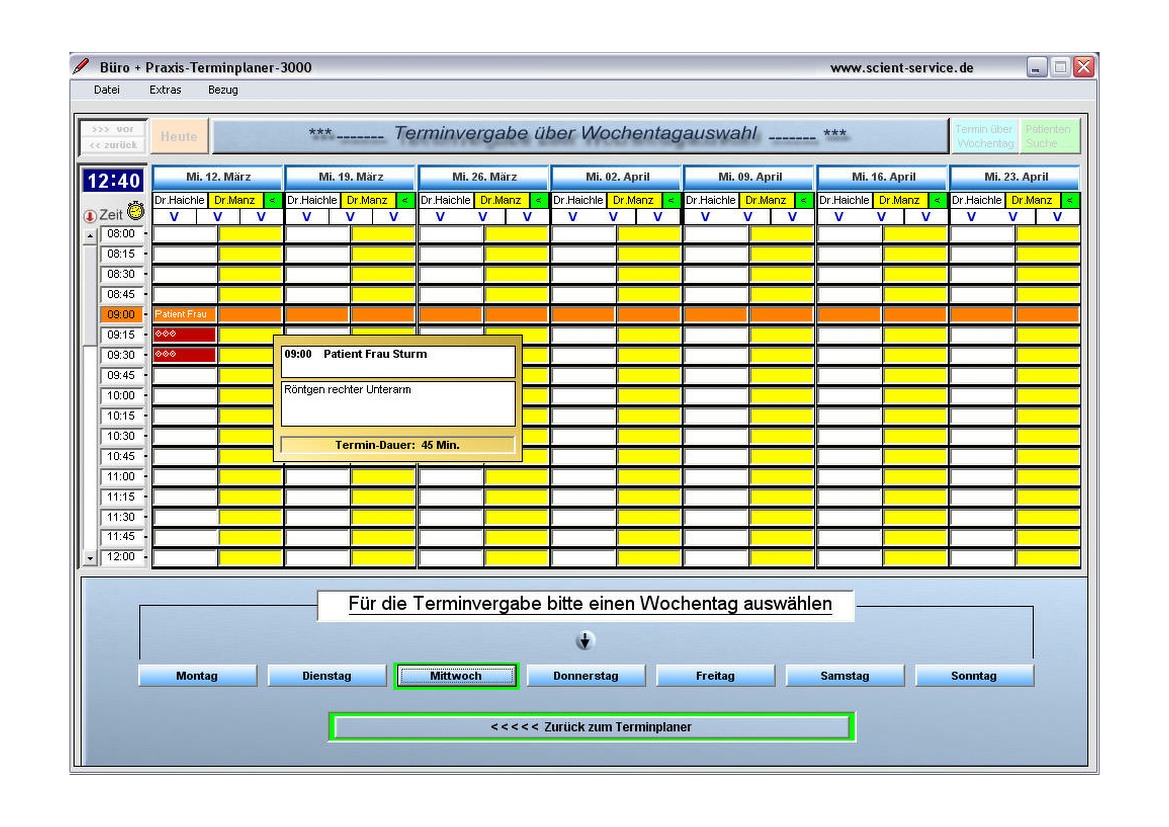Image resolution: width=1169 pixels, height=827 pixels.
Task: Click the red down-arrow icon left of Zeit
Action: pyautogui.click(x=89, y=214)
